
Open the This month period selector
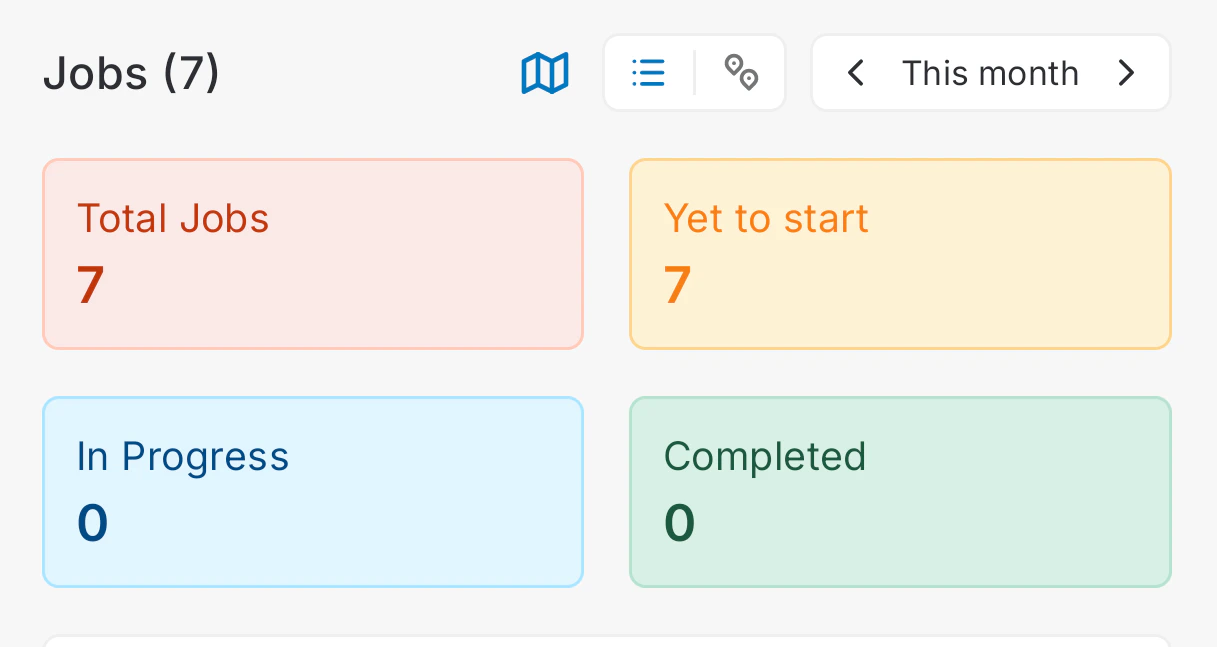tap(990, 73)
